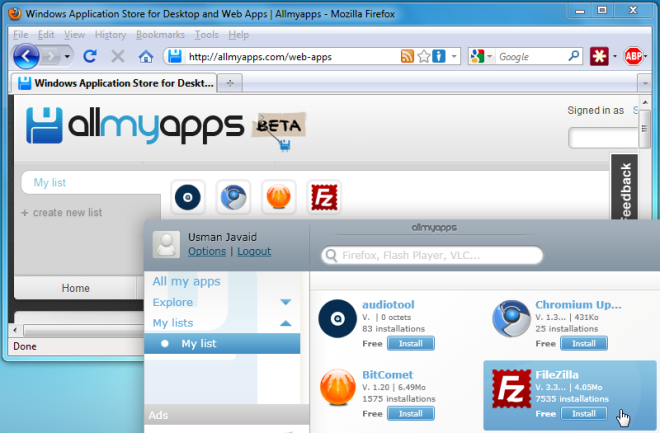Open the History menu
Viewport: 660px width, 433px height.
click(110, 35)
